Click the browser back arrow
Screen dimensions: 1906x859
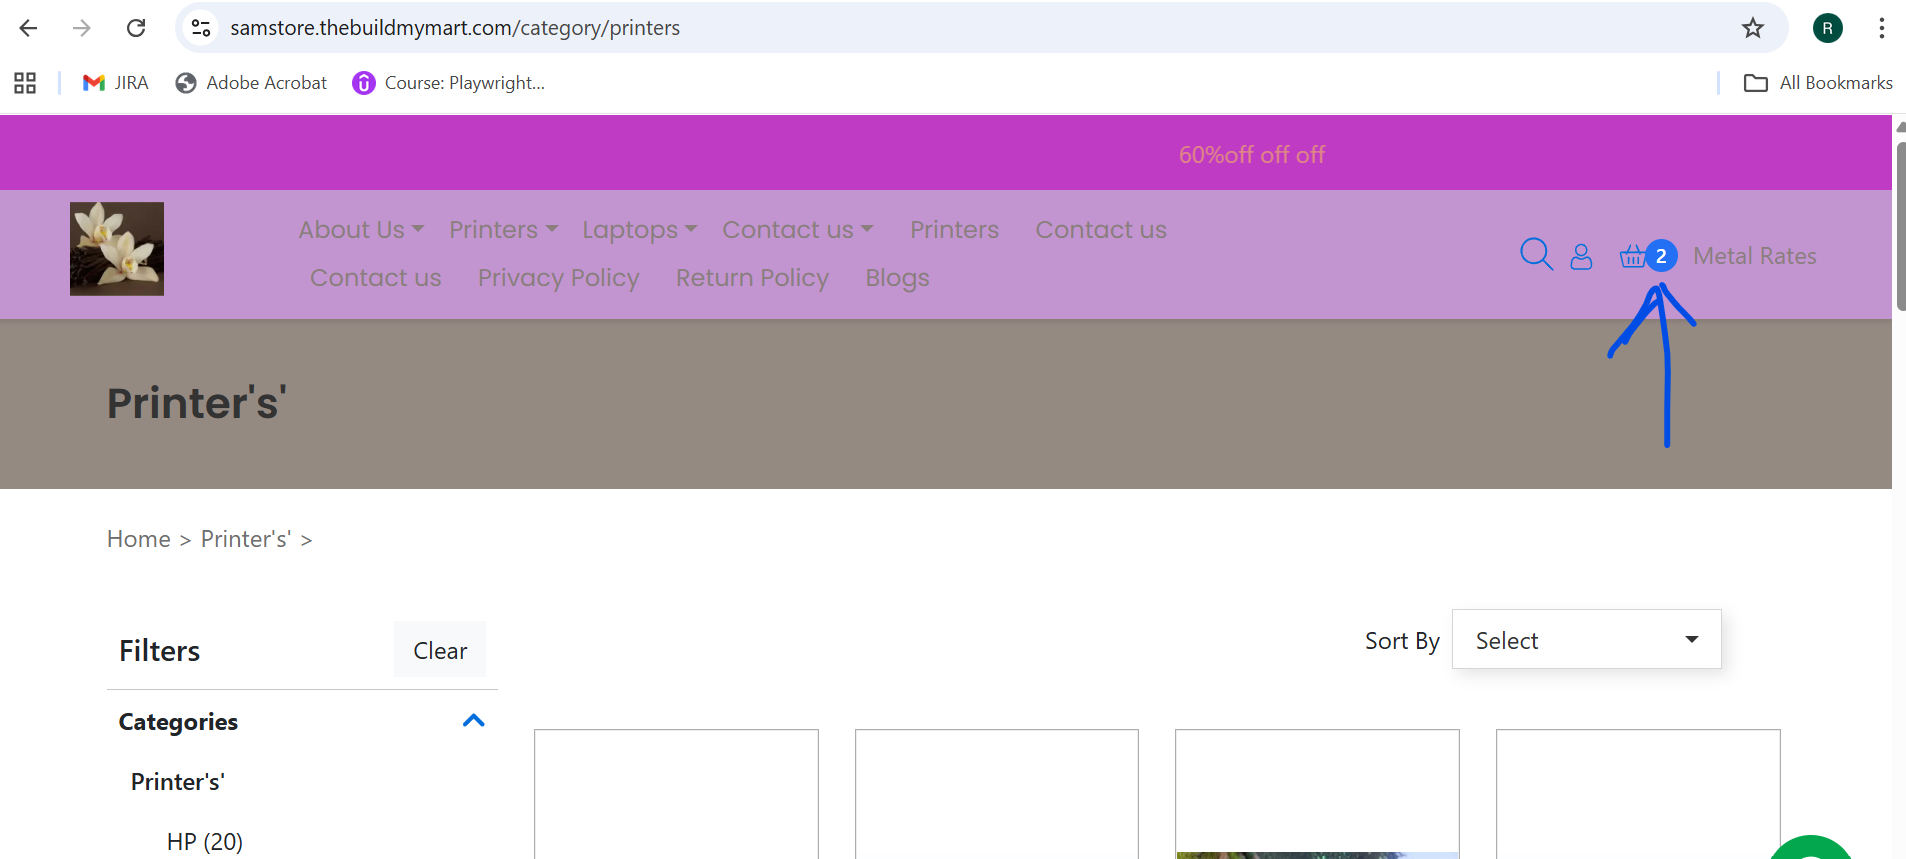[28, 28]
